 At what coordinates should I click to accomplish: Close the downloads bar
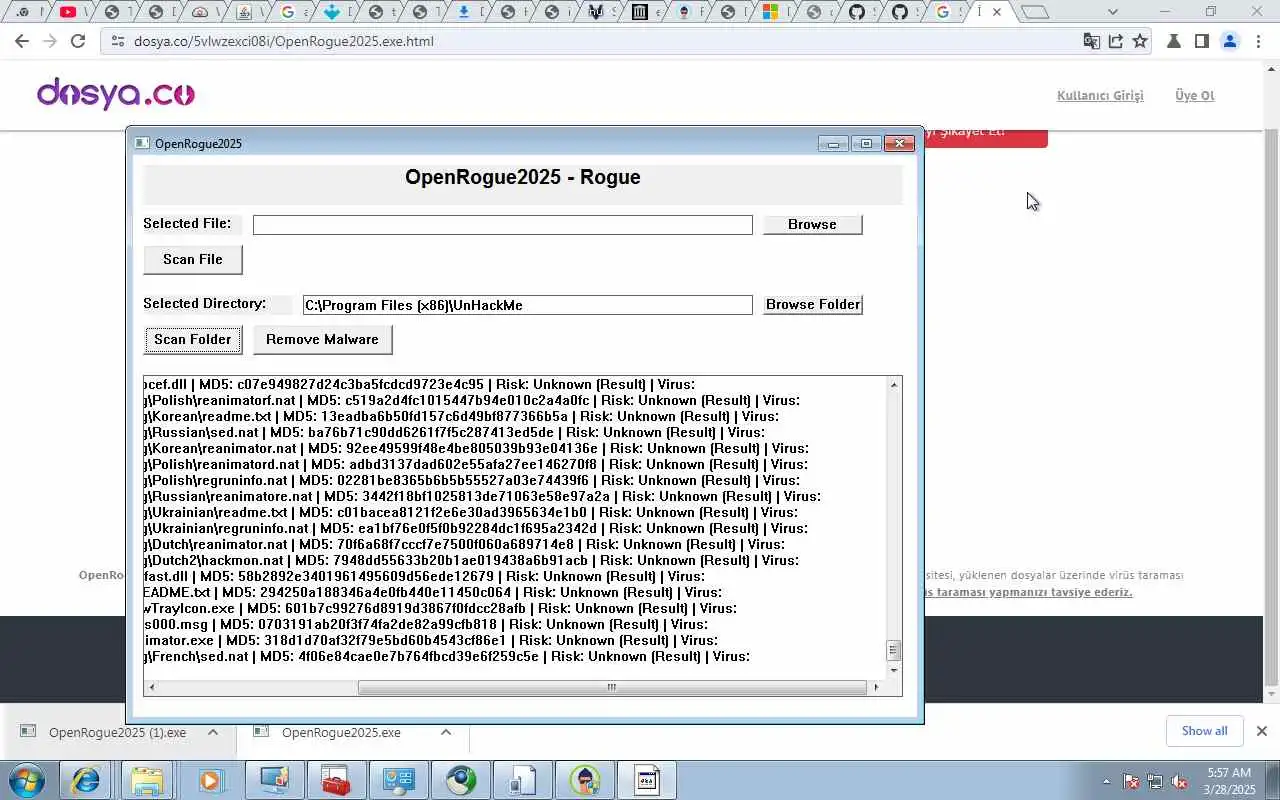click(1261, 731)
